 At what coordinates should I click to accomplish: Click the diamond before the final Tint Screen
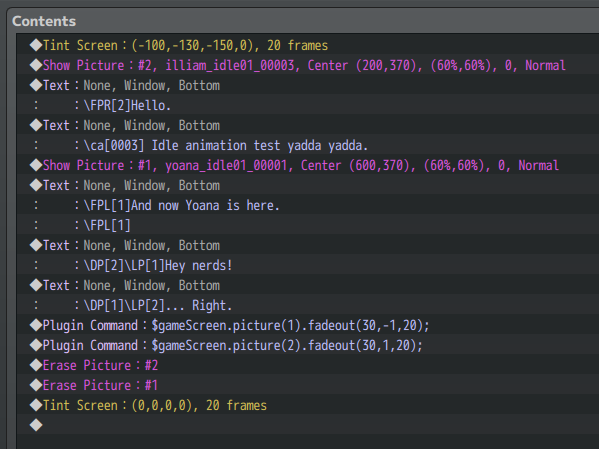tap(36, 405)
